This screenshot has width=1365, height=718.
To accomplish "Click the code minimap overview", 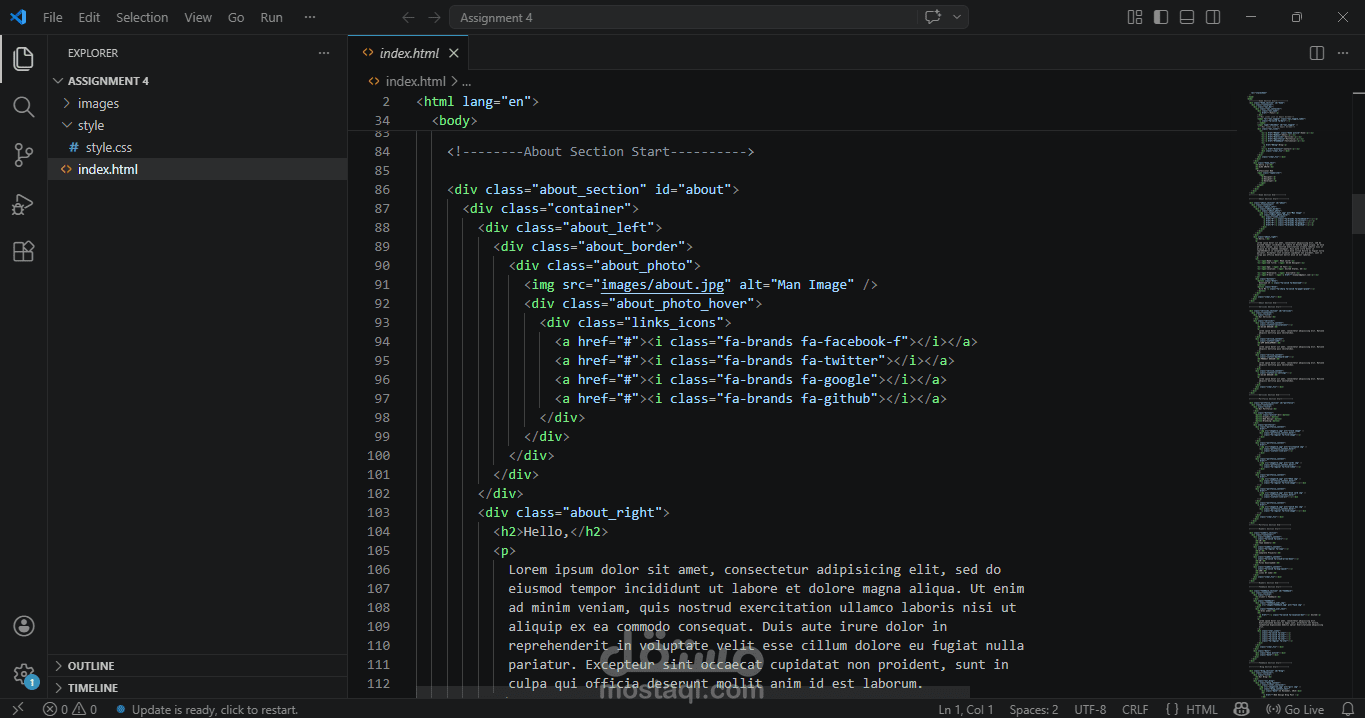I will (1290, 400).
